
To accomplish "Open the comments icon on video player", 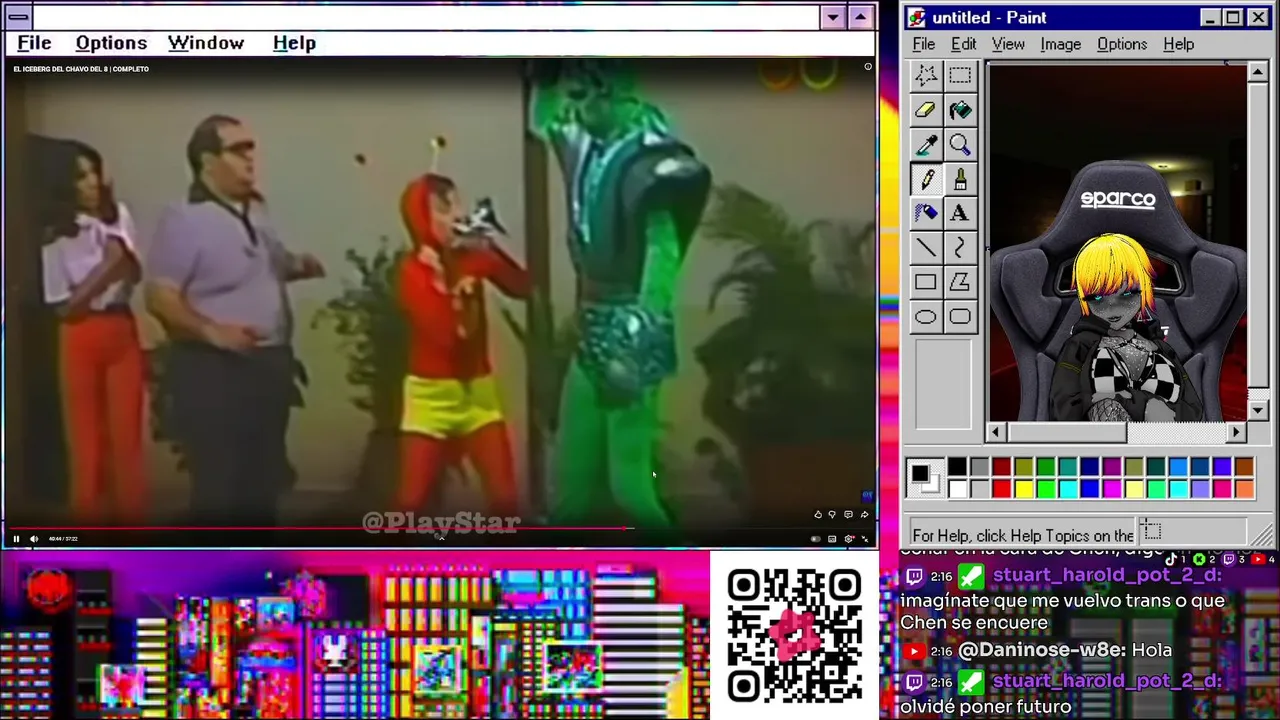I will click(848, 515).
